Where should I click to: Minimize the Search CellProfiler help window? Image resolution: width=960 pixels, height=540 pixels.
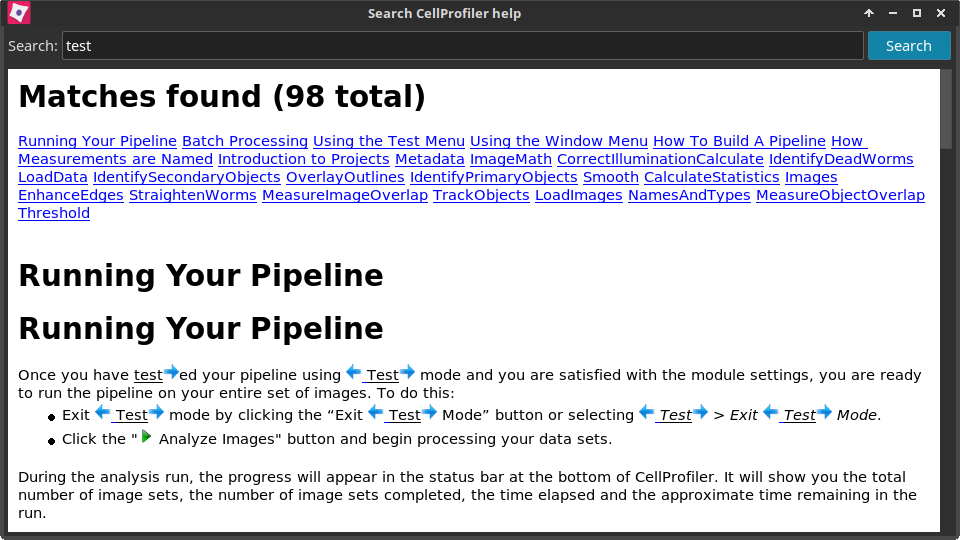click(893, 13)
